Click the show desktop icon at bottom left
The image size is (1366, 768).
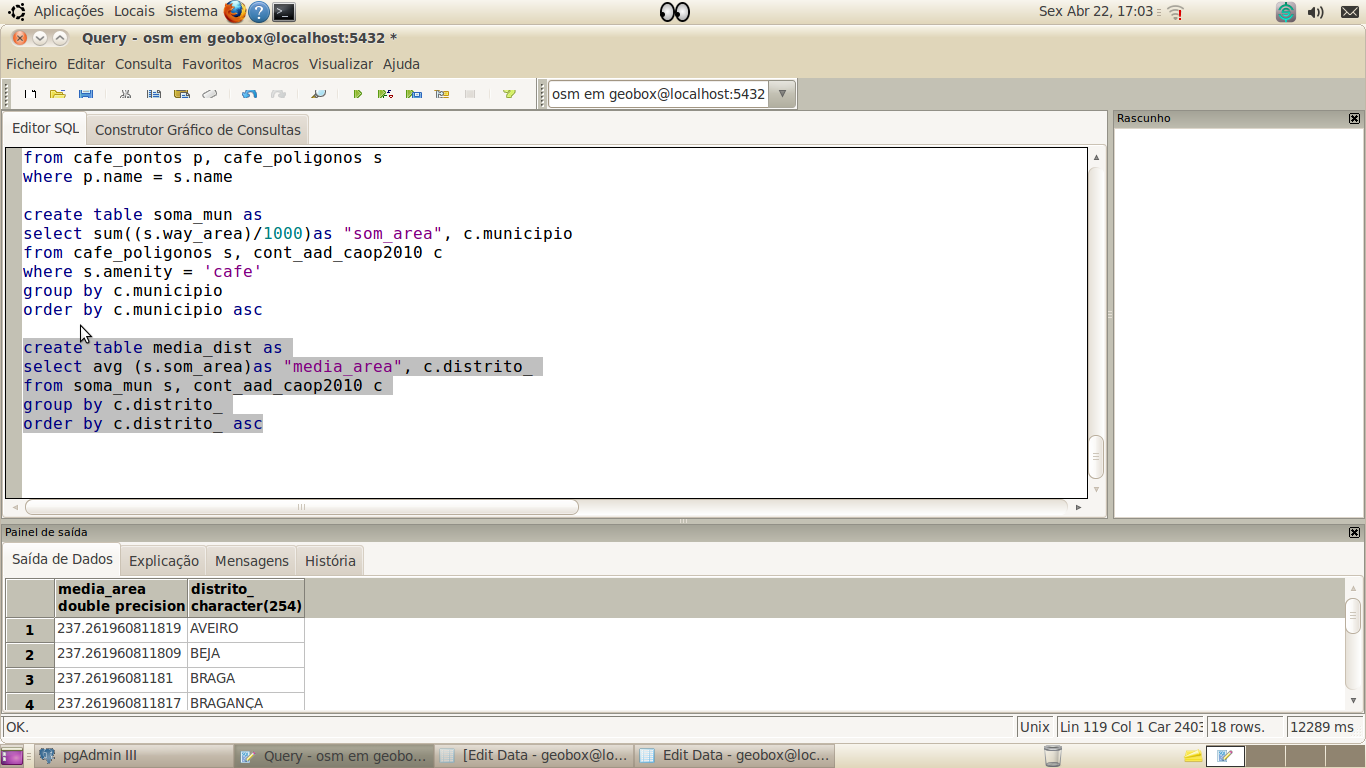12,756
